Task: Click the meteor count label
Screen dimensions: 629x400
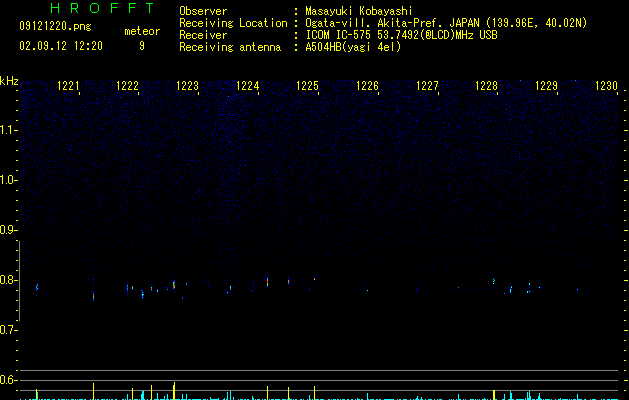Action: [x=142, y=31]
